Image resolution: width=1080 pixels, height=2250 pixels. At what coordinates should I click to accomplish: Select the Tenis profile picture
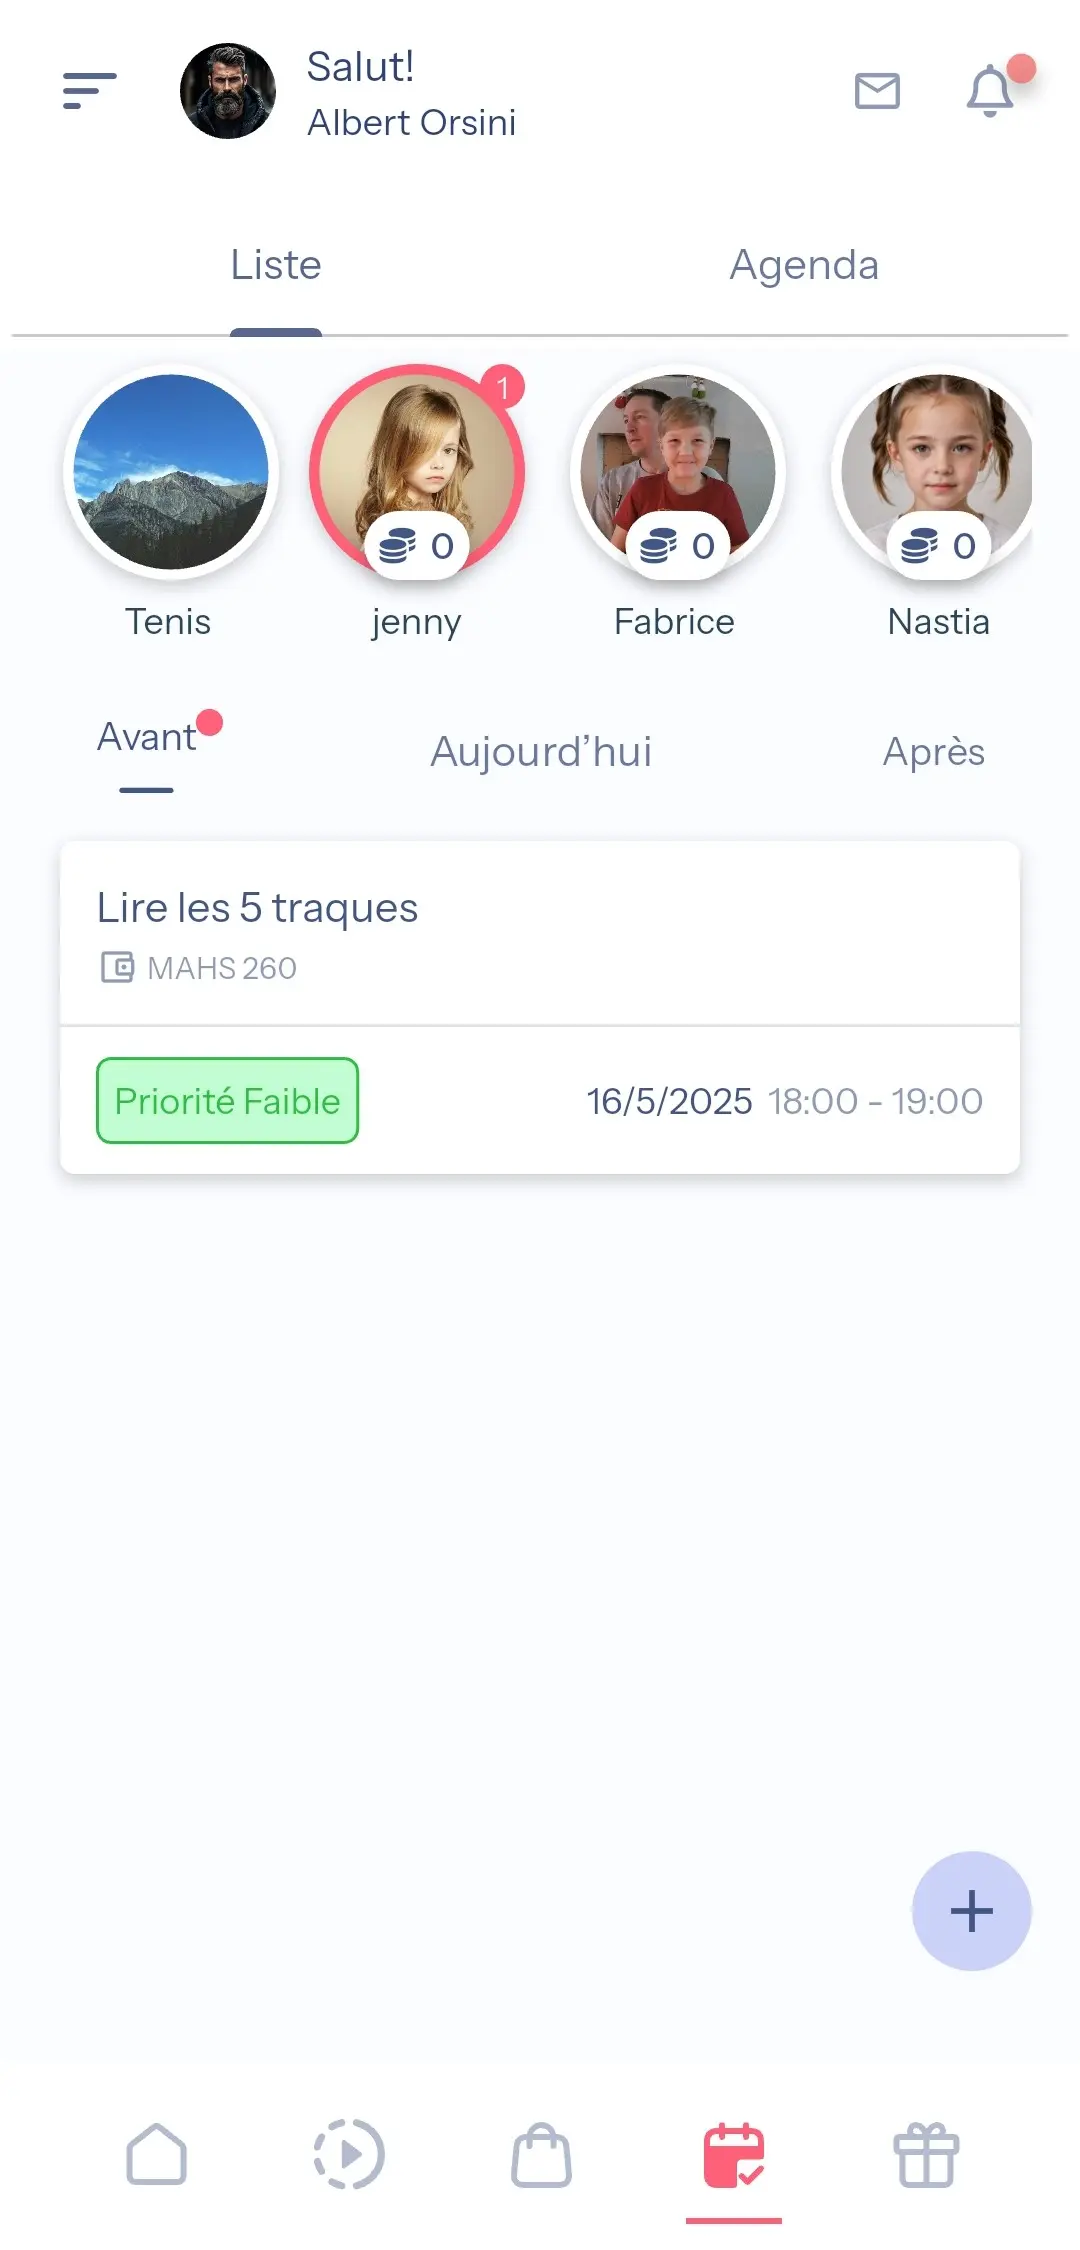pos(171,472)
